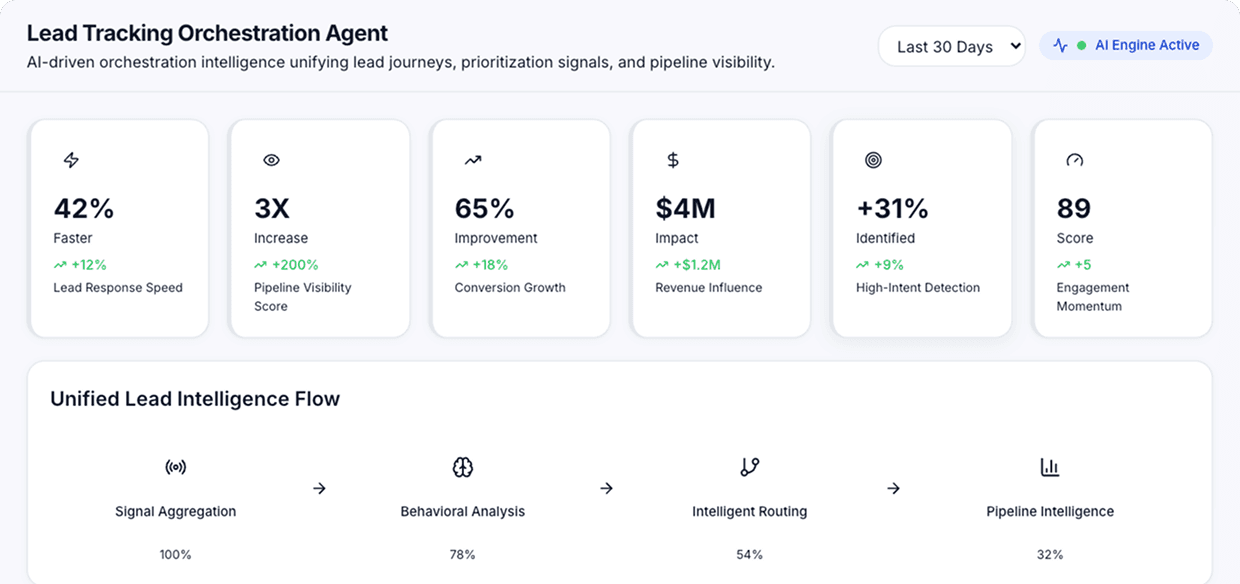Click the brain icon for Behavioral Analysis

point(463,466)
